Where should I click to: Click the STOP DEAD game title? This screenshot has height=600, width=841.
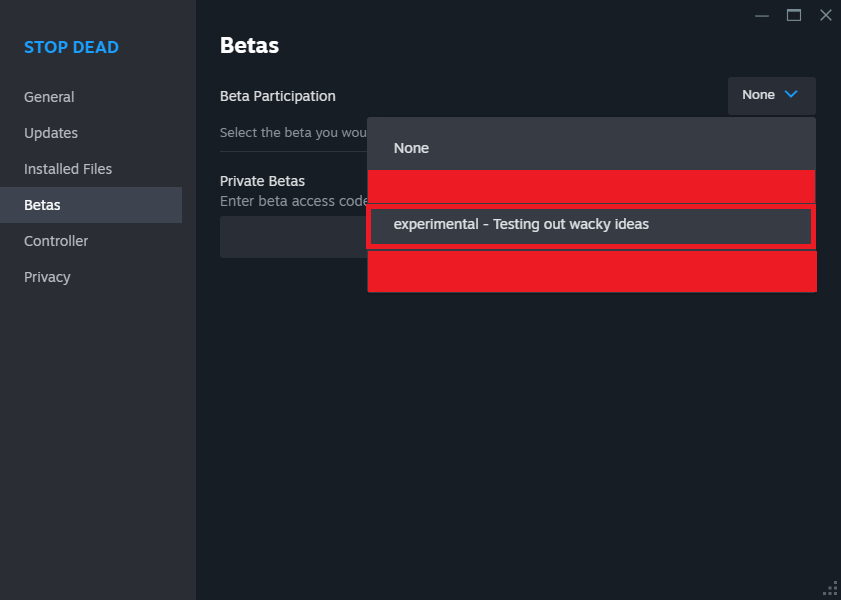point(71,48)
